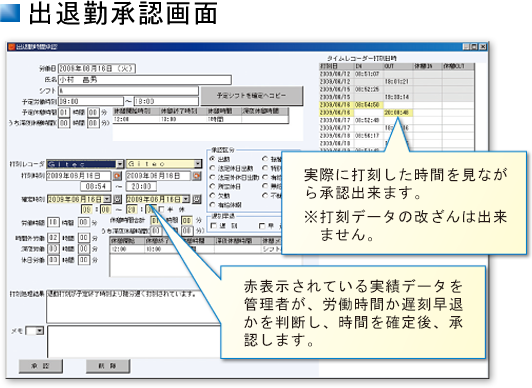The image size is (532, 388).
Task: Click the 労働時間 hours field showing 10
Action: tap(53, 223)
